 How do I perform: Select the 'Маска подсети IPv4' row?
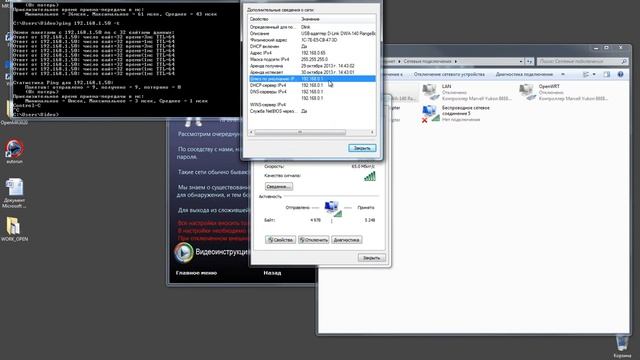coord(312,59)
